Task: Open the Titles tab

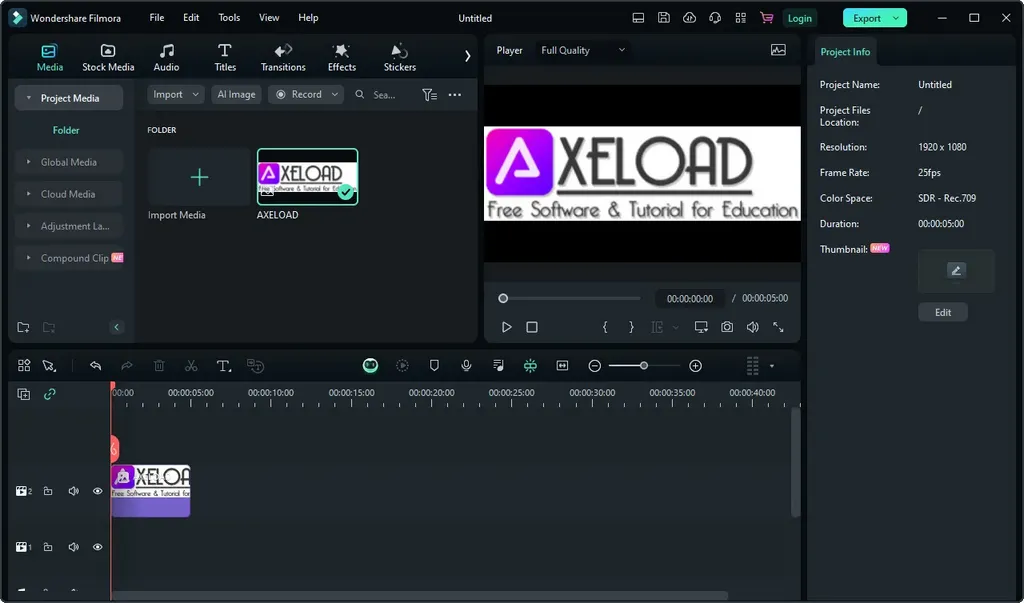Action: click(x=225, y=57)
